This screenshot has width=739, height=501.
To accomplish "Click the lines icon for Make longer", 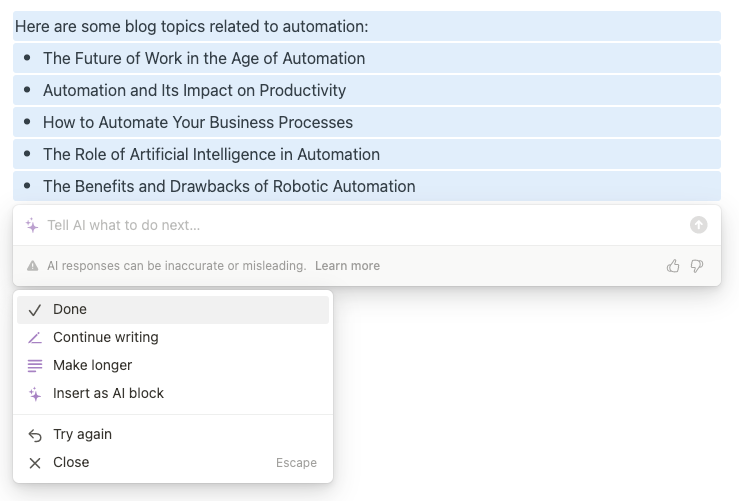I will [35, 366].
